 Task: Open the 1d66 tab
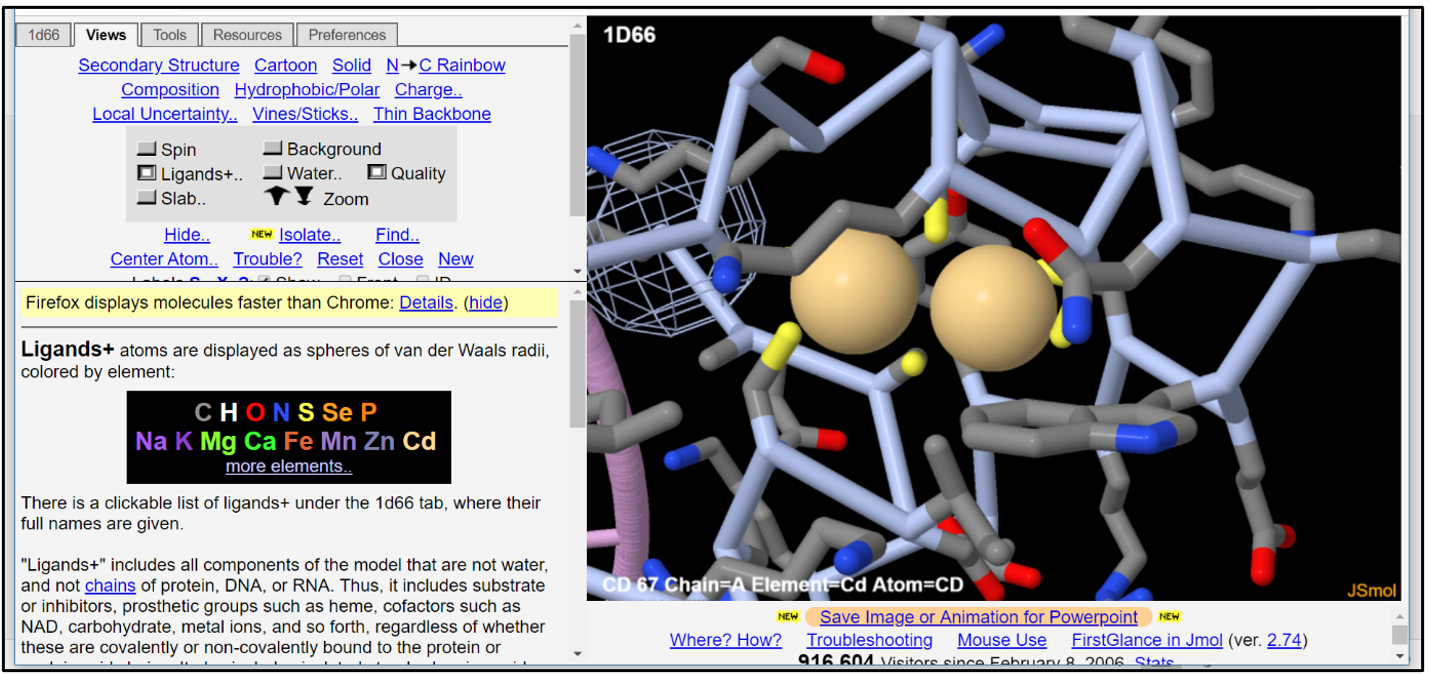pyautogui.click(x=43, y=35)
